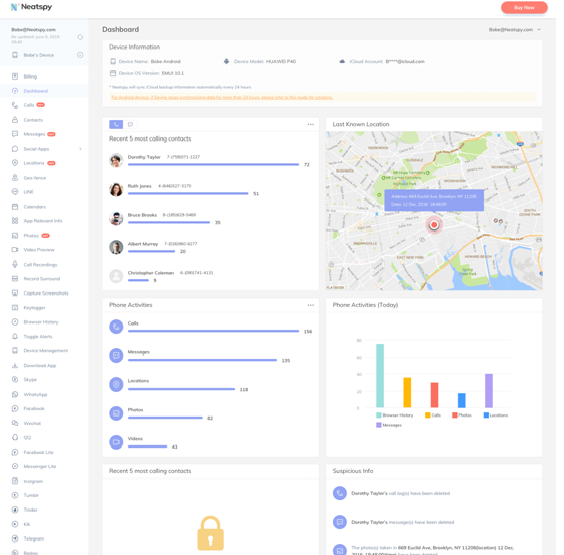Click the Skype icon in sidebar

pos(15,379)
